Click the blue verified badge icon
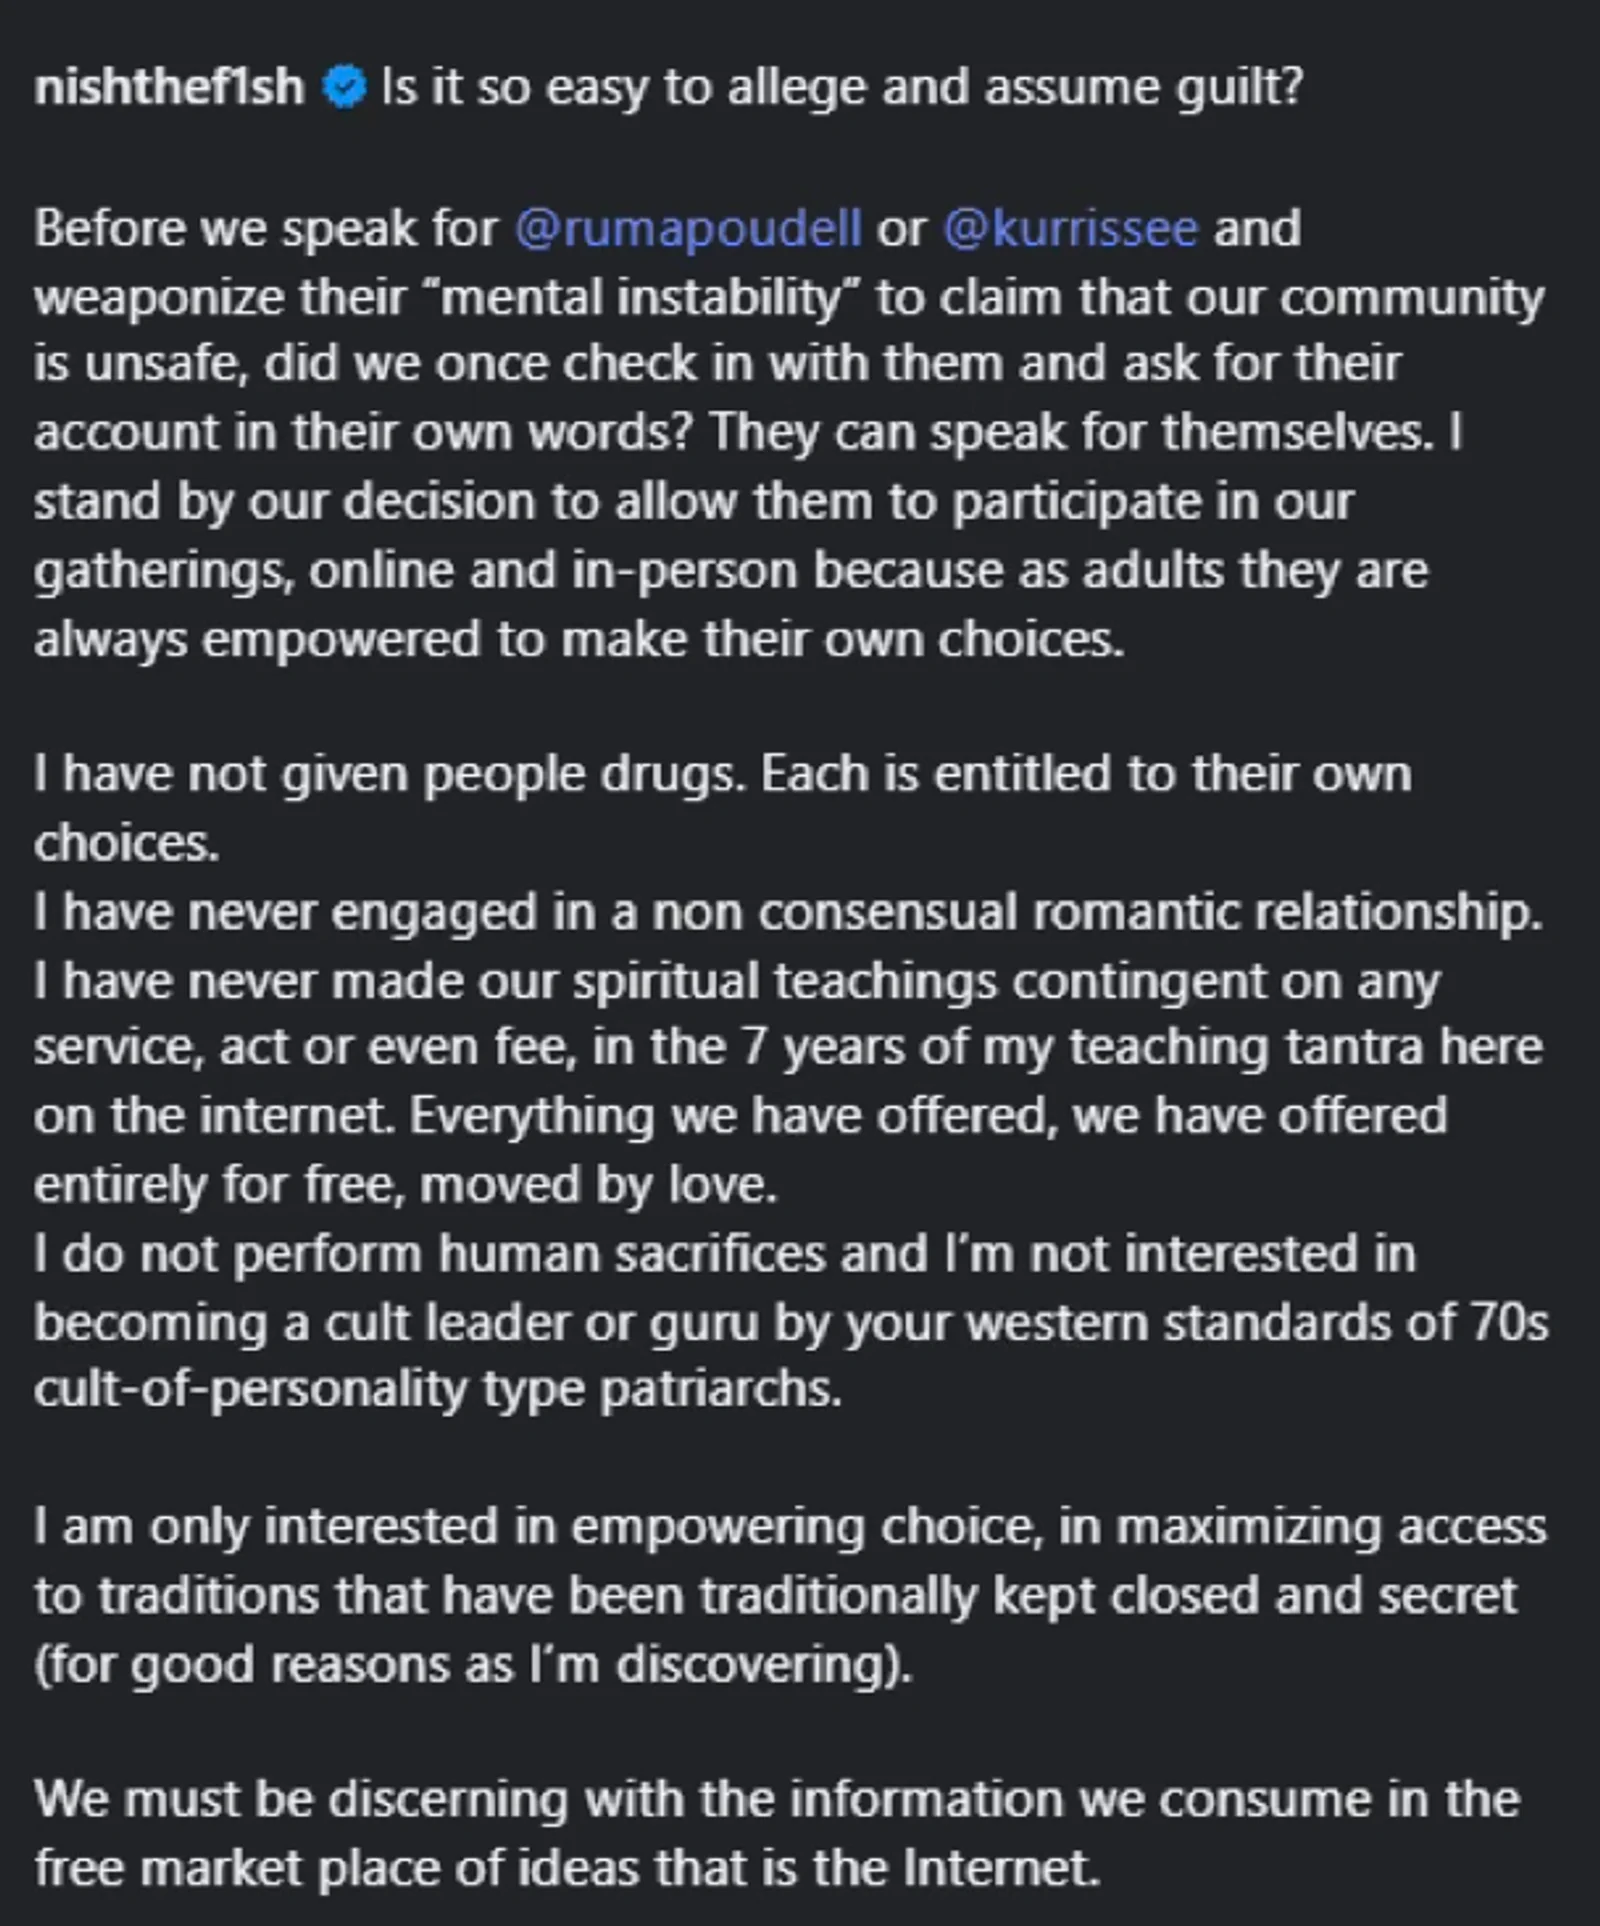The height and width of the screenshot is (1926, 1600). [344, 88]
